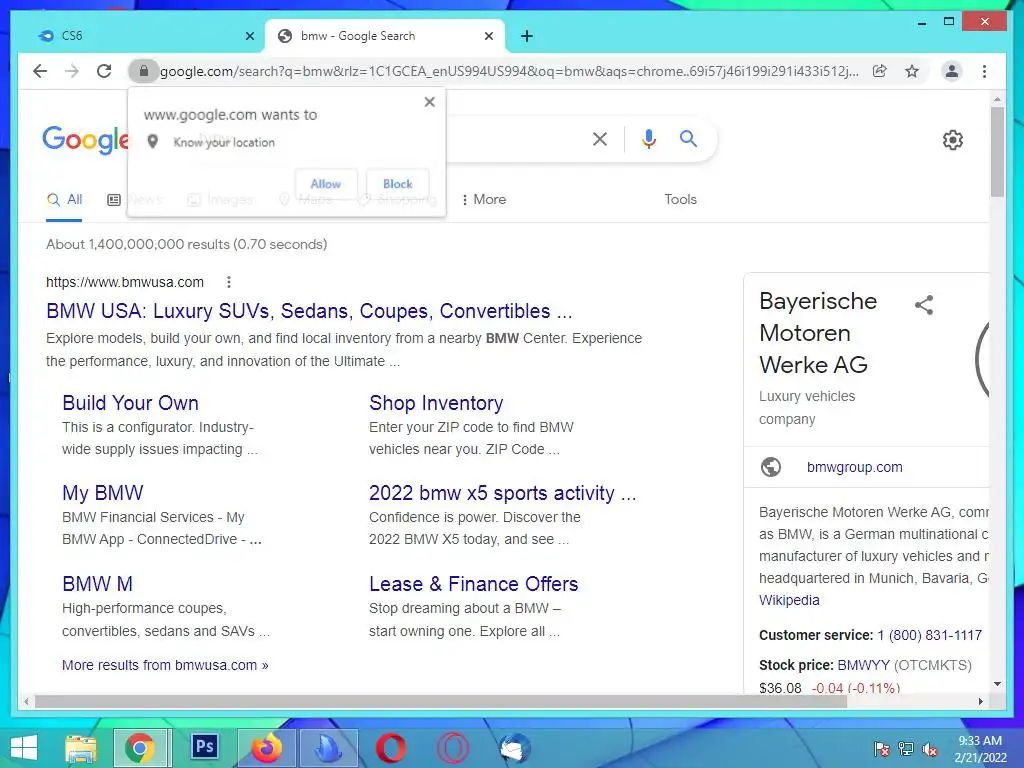
Task: Open the Windows Start menu
Action: tap(24, 748)
